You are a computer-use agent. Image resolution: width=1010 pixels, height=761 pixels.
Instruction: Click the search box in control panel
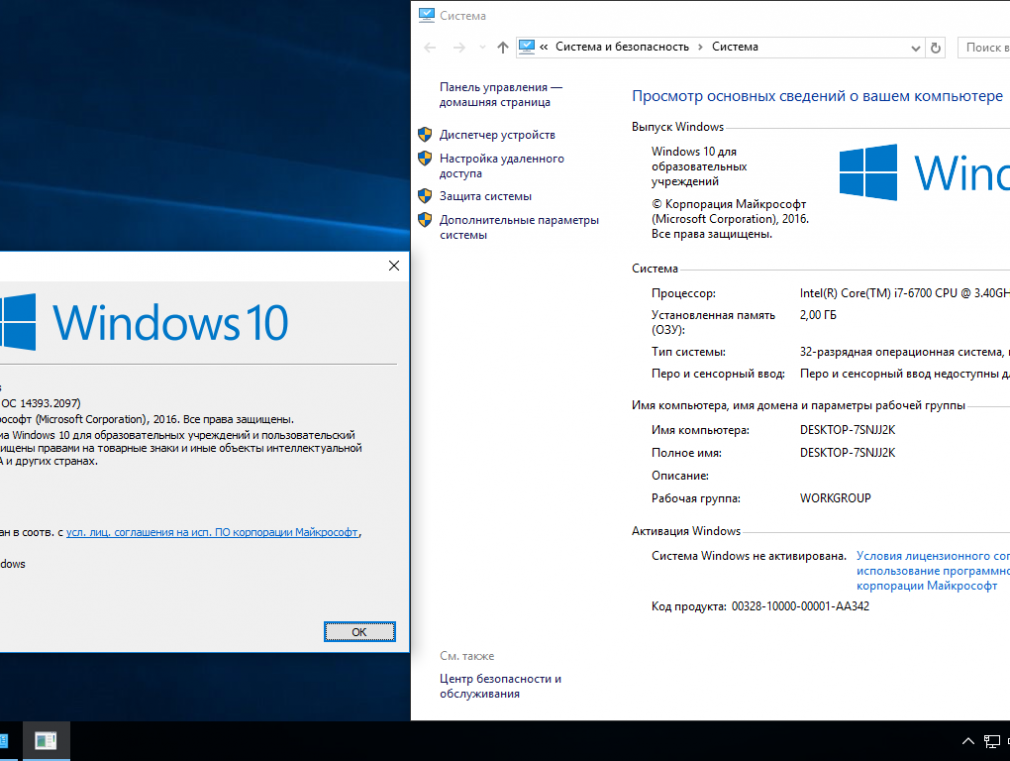[x=984, y=47]
